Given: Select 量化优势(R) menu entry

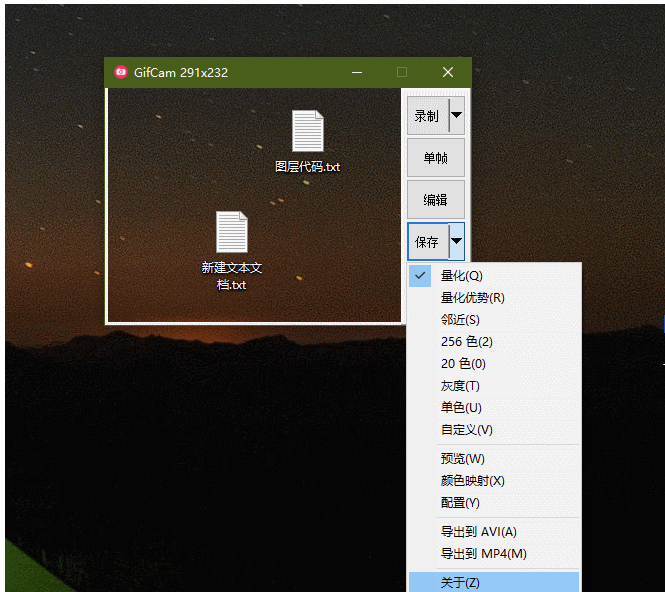Looking at the screenshot, I should (x=494, y=298).
